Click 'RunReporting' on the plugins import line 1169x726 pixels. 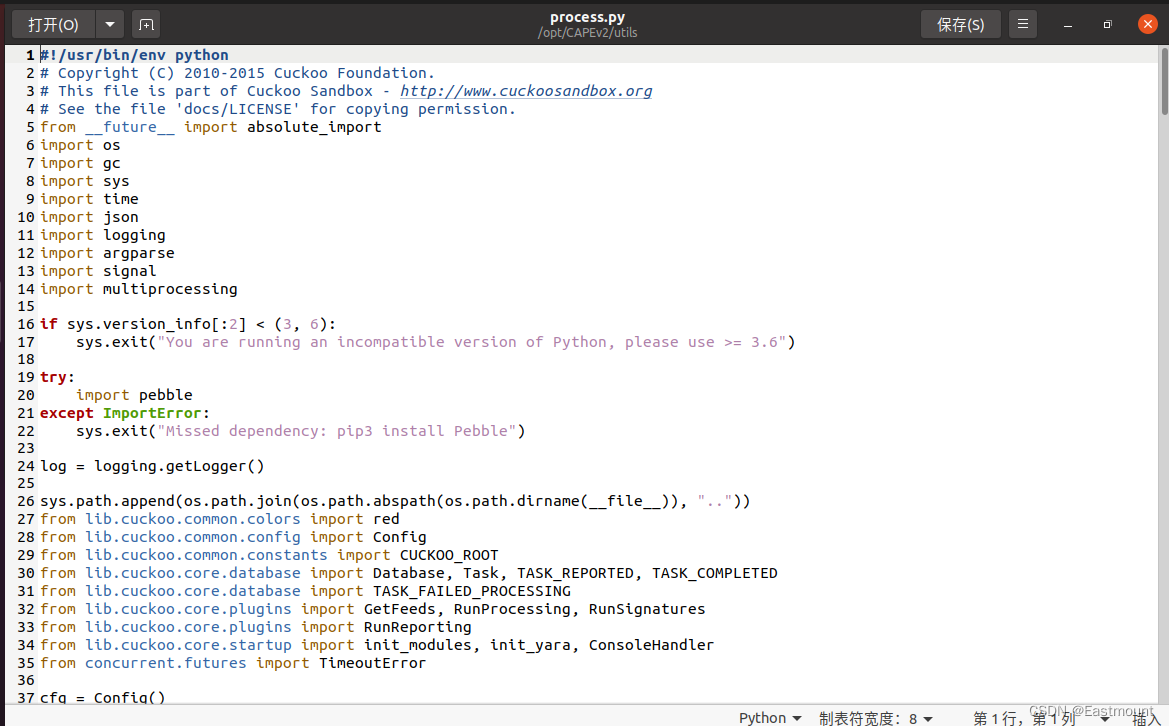pyautogui.click(x=418, y=627)
